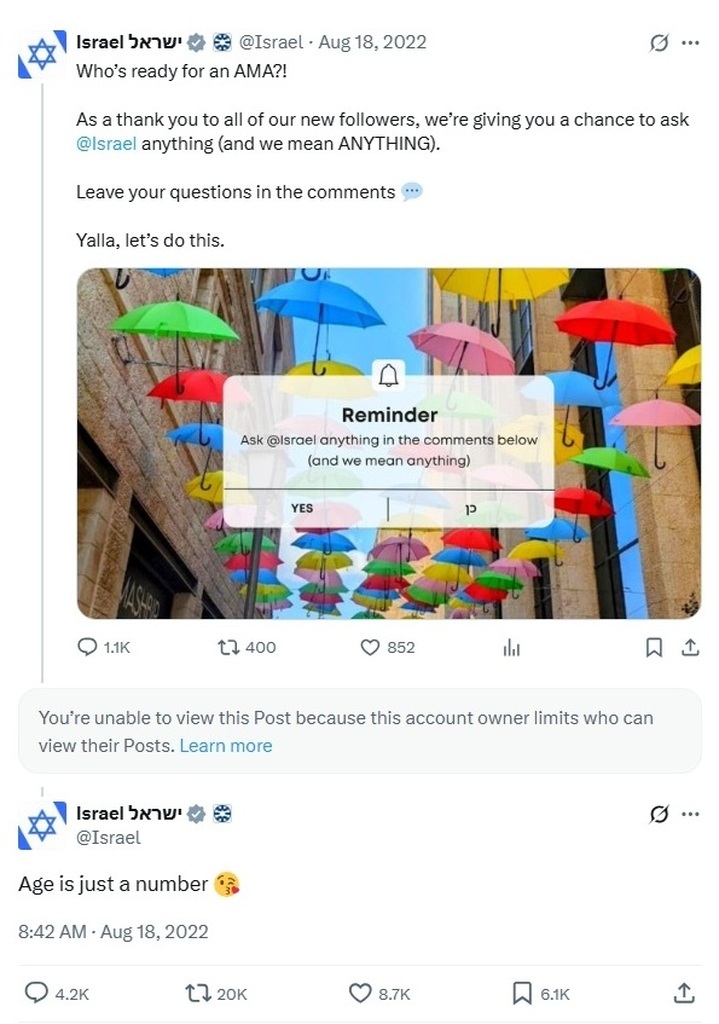
Task: Like the reply with 8.7K likes
Action: (x=360, y=993)
